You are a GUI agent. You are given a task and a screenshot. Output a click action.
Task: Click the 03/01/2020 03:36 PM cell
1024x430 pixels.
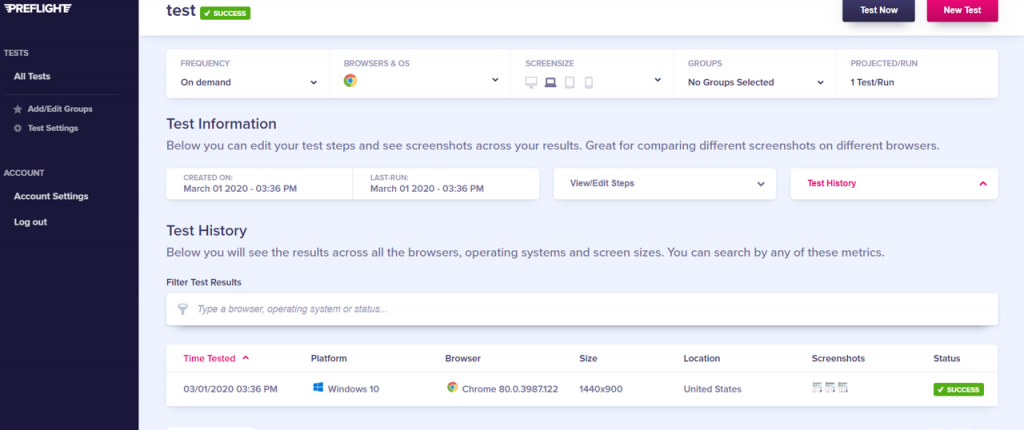tap(231, 389)
